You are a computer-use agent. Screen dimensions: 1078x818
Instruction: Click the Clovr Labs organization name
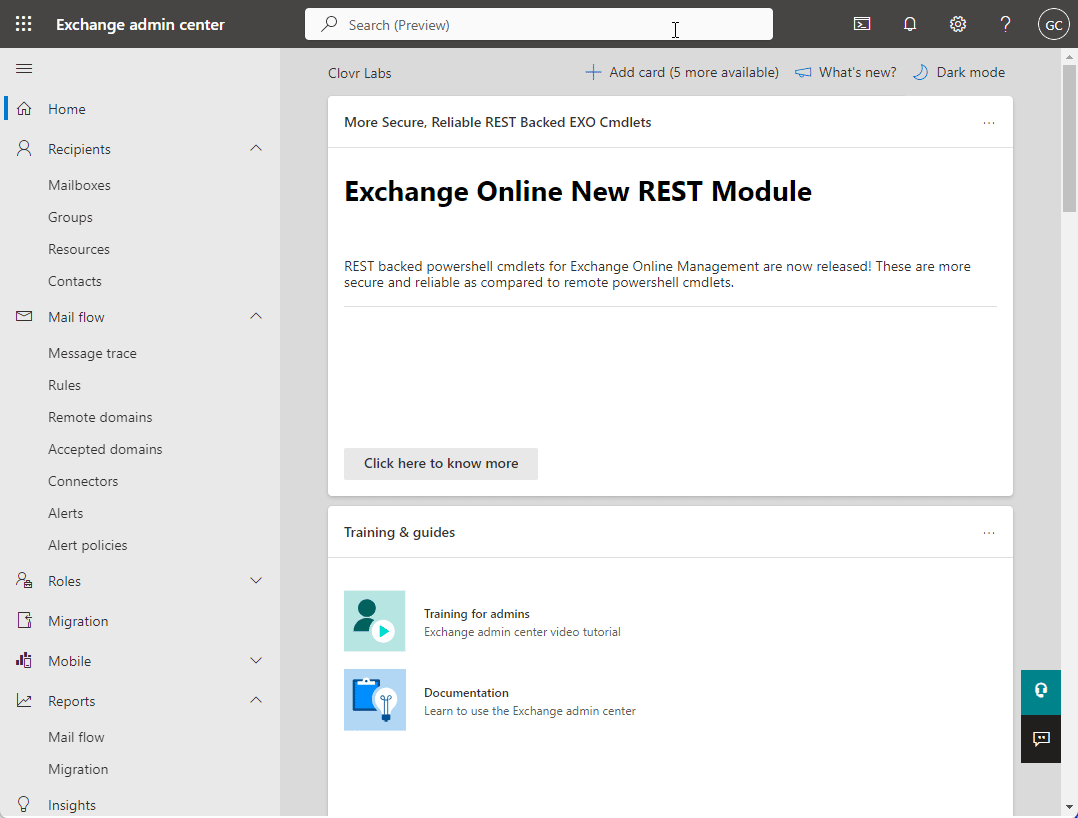click(360, 73)
